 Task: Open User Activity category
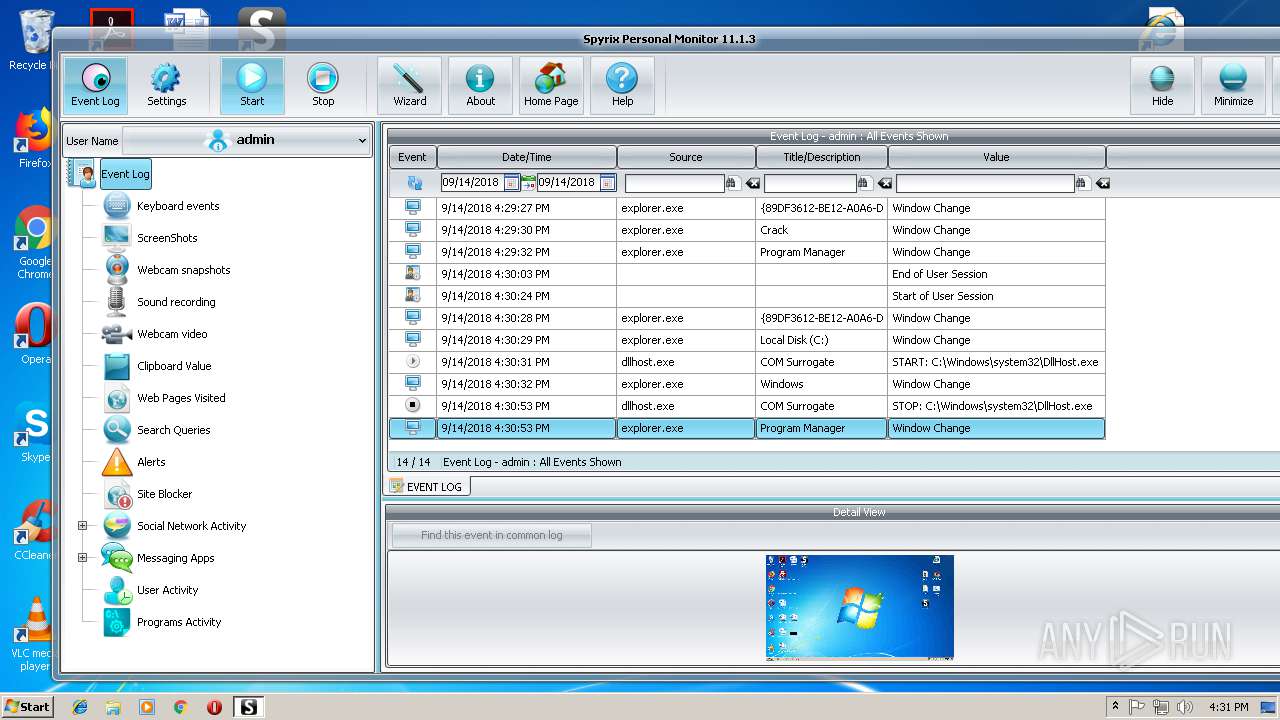click(x=167, y=590)
